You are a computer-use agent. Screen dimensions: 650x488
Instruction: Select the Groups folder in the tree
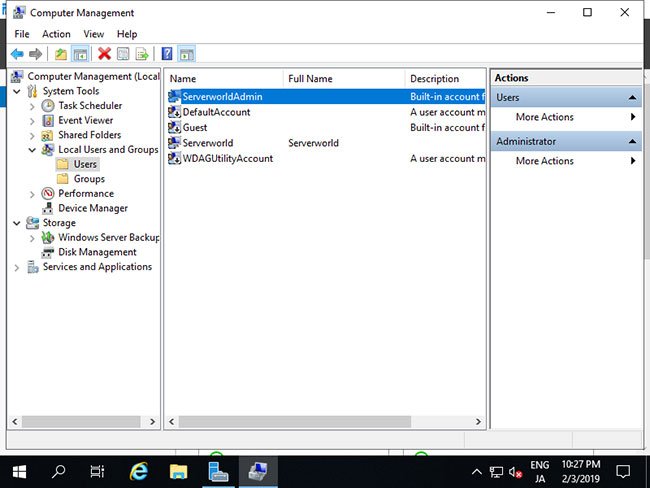(x=89, y=179)
